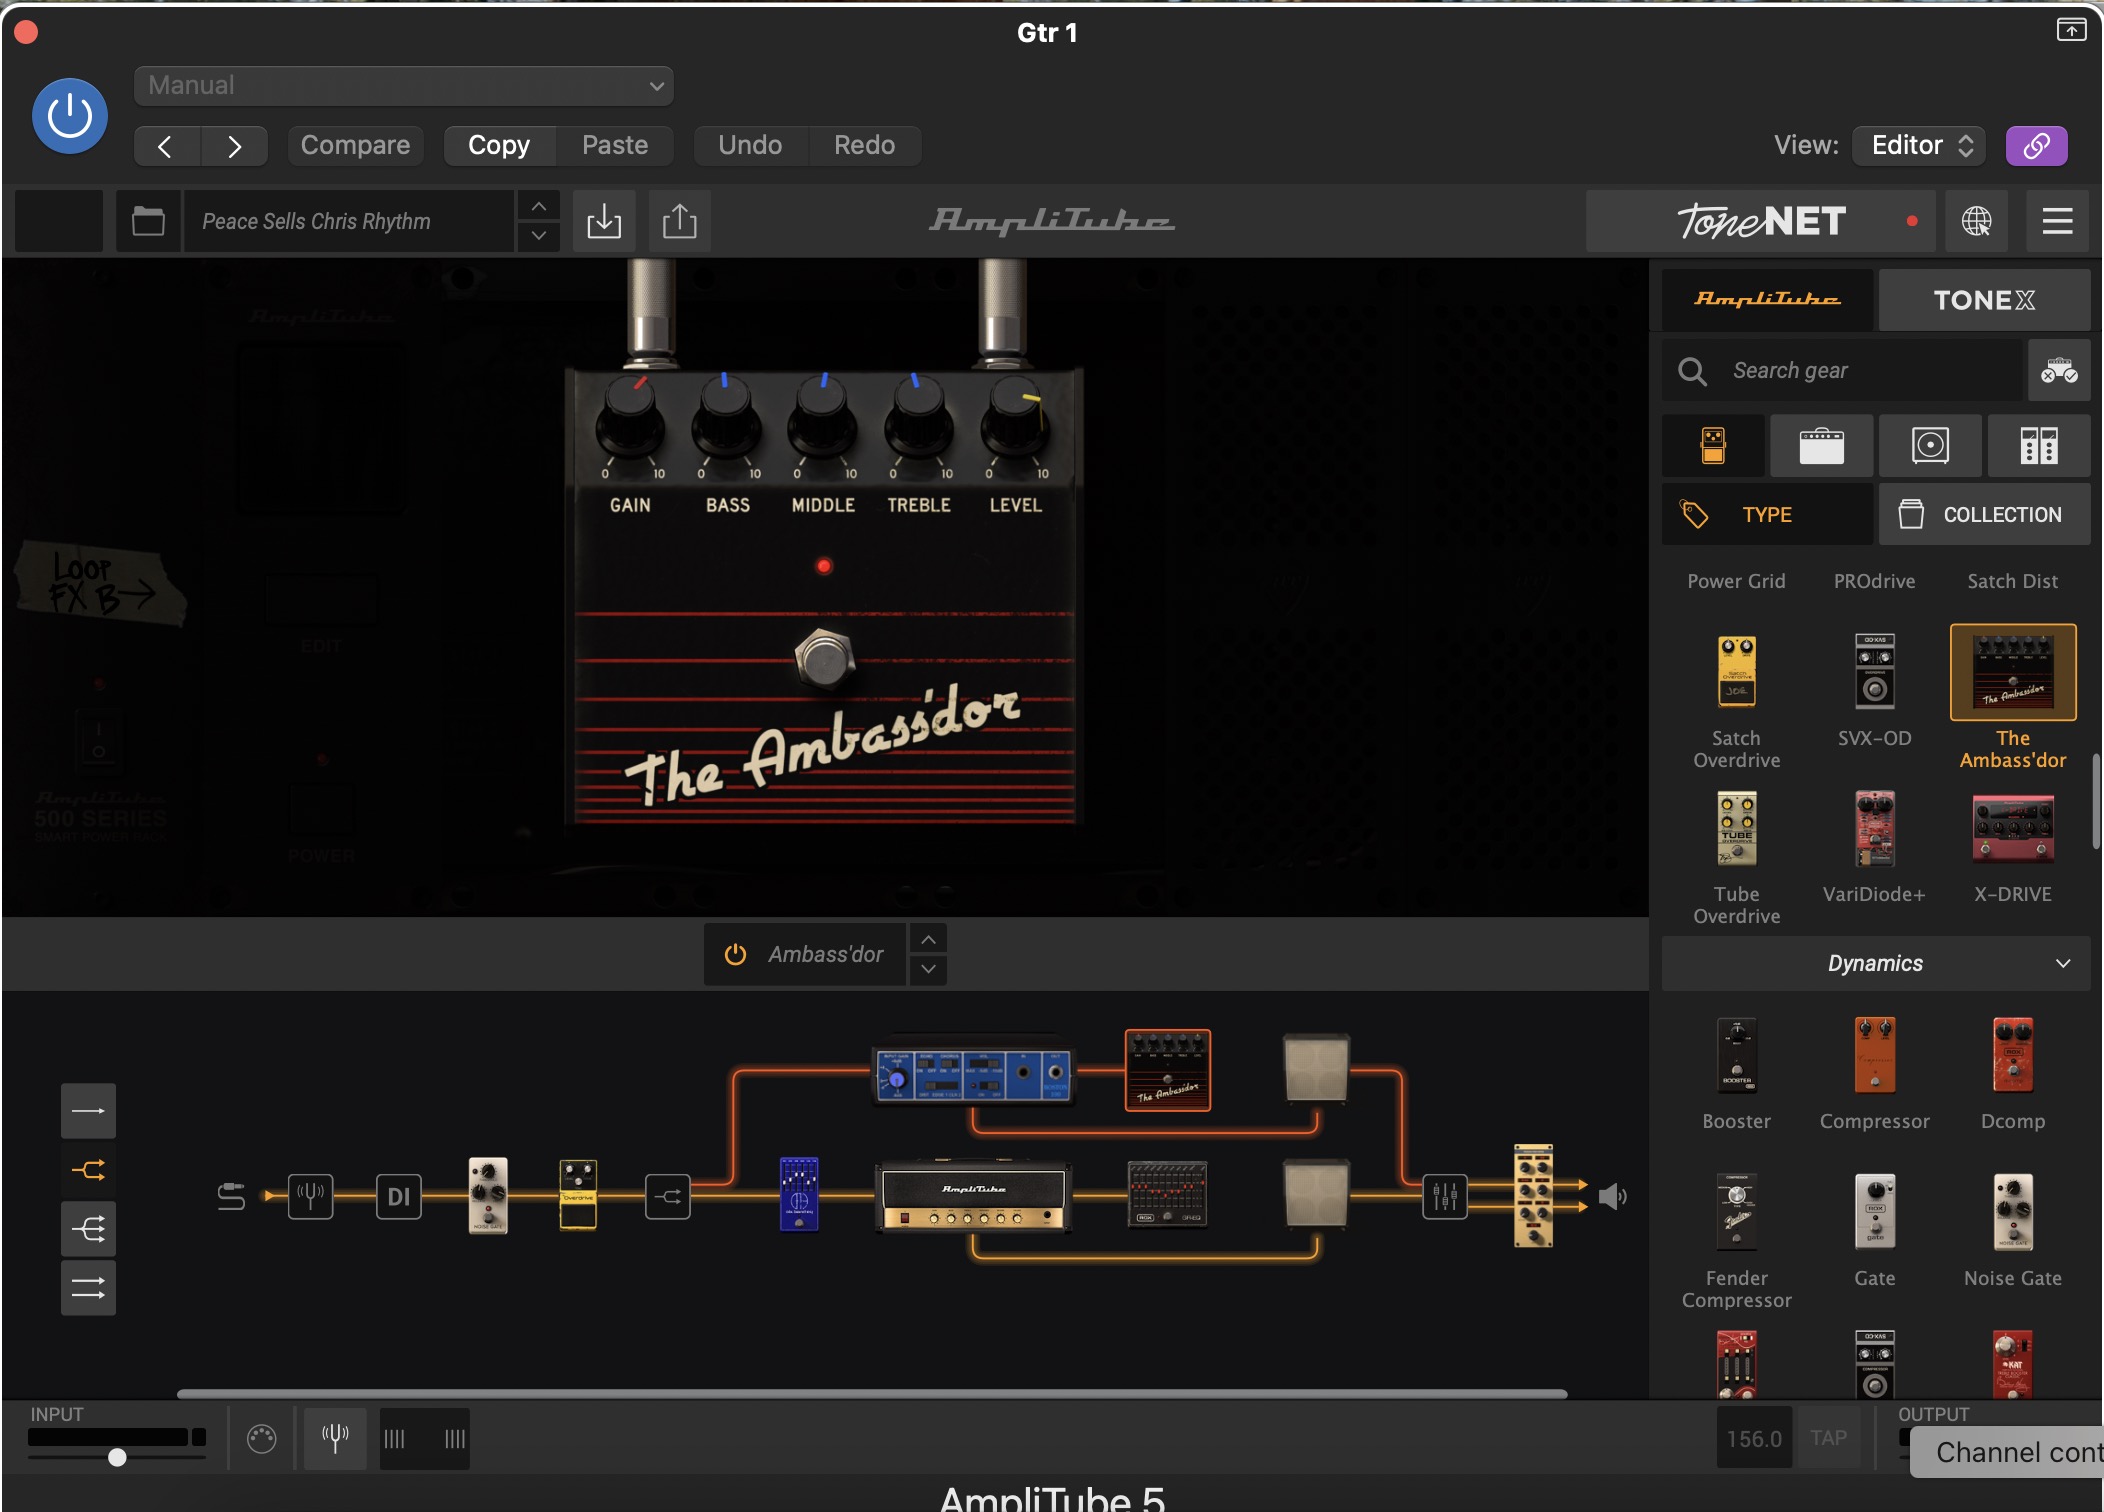This screenshot has height=1512, width=2104.
Task: Select previous gear with Ambass'dor up chevron
Action: click(928, 940)
